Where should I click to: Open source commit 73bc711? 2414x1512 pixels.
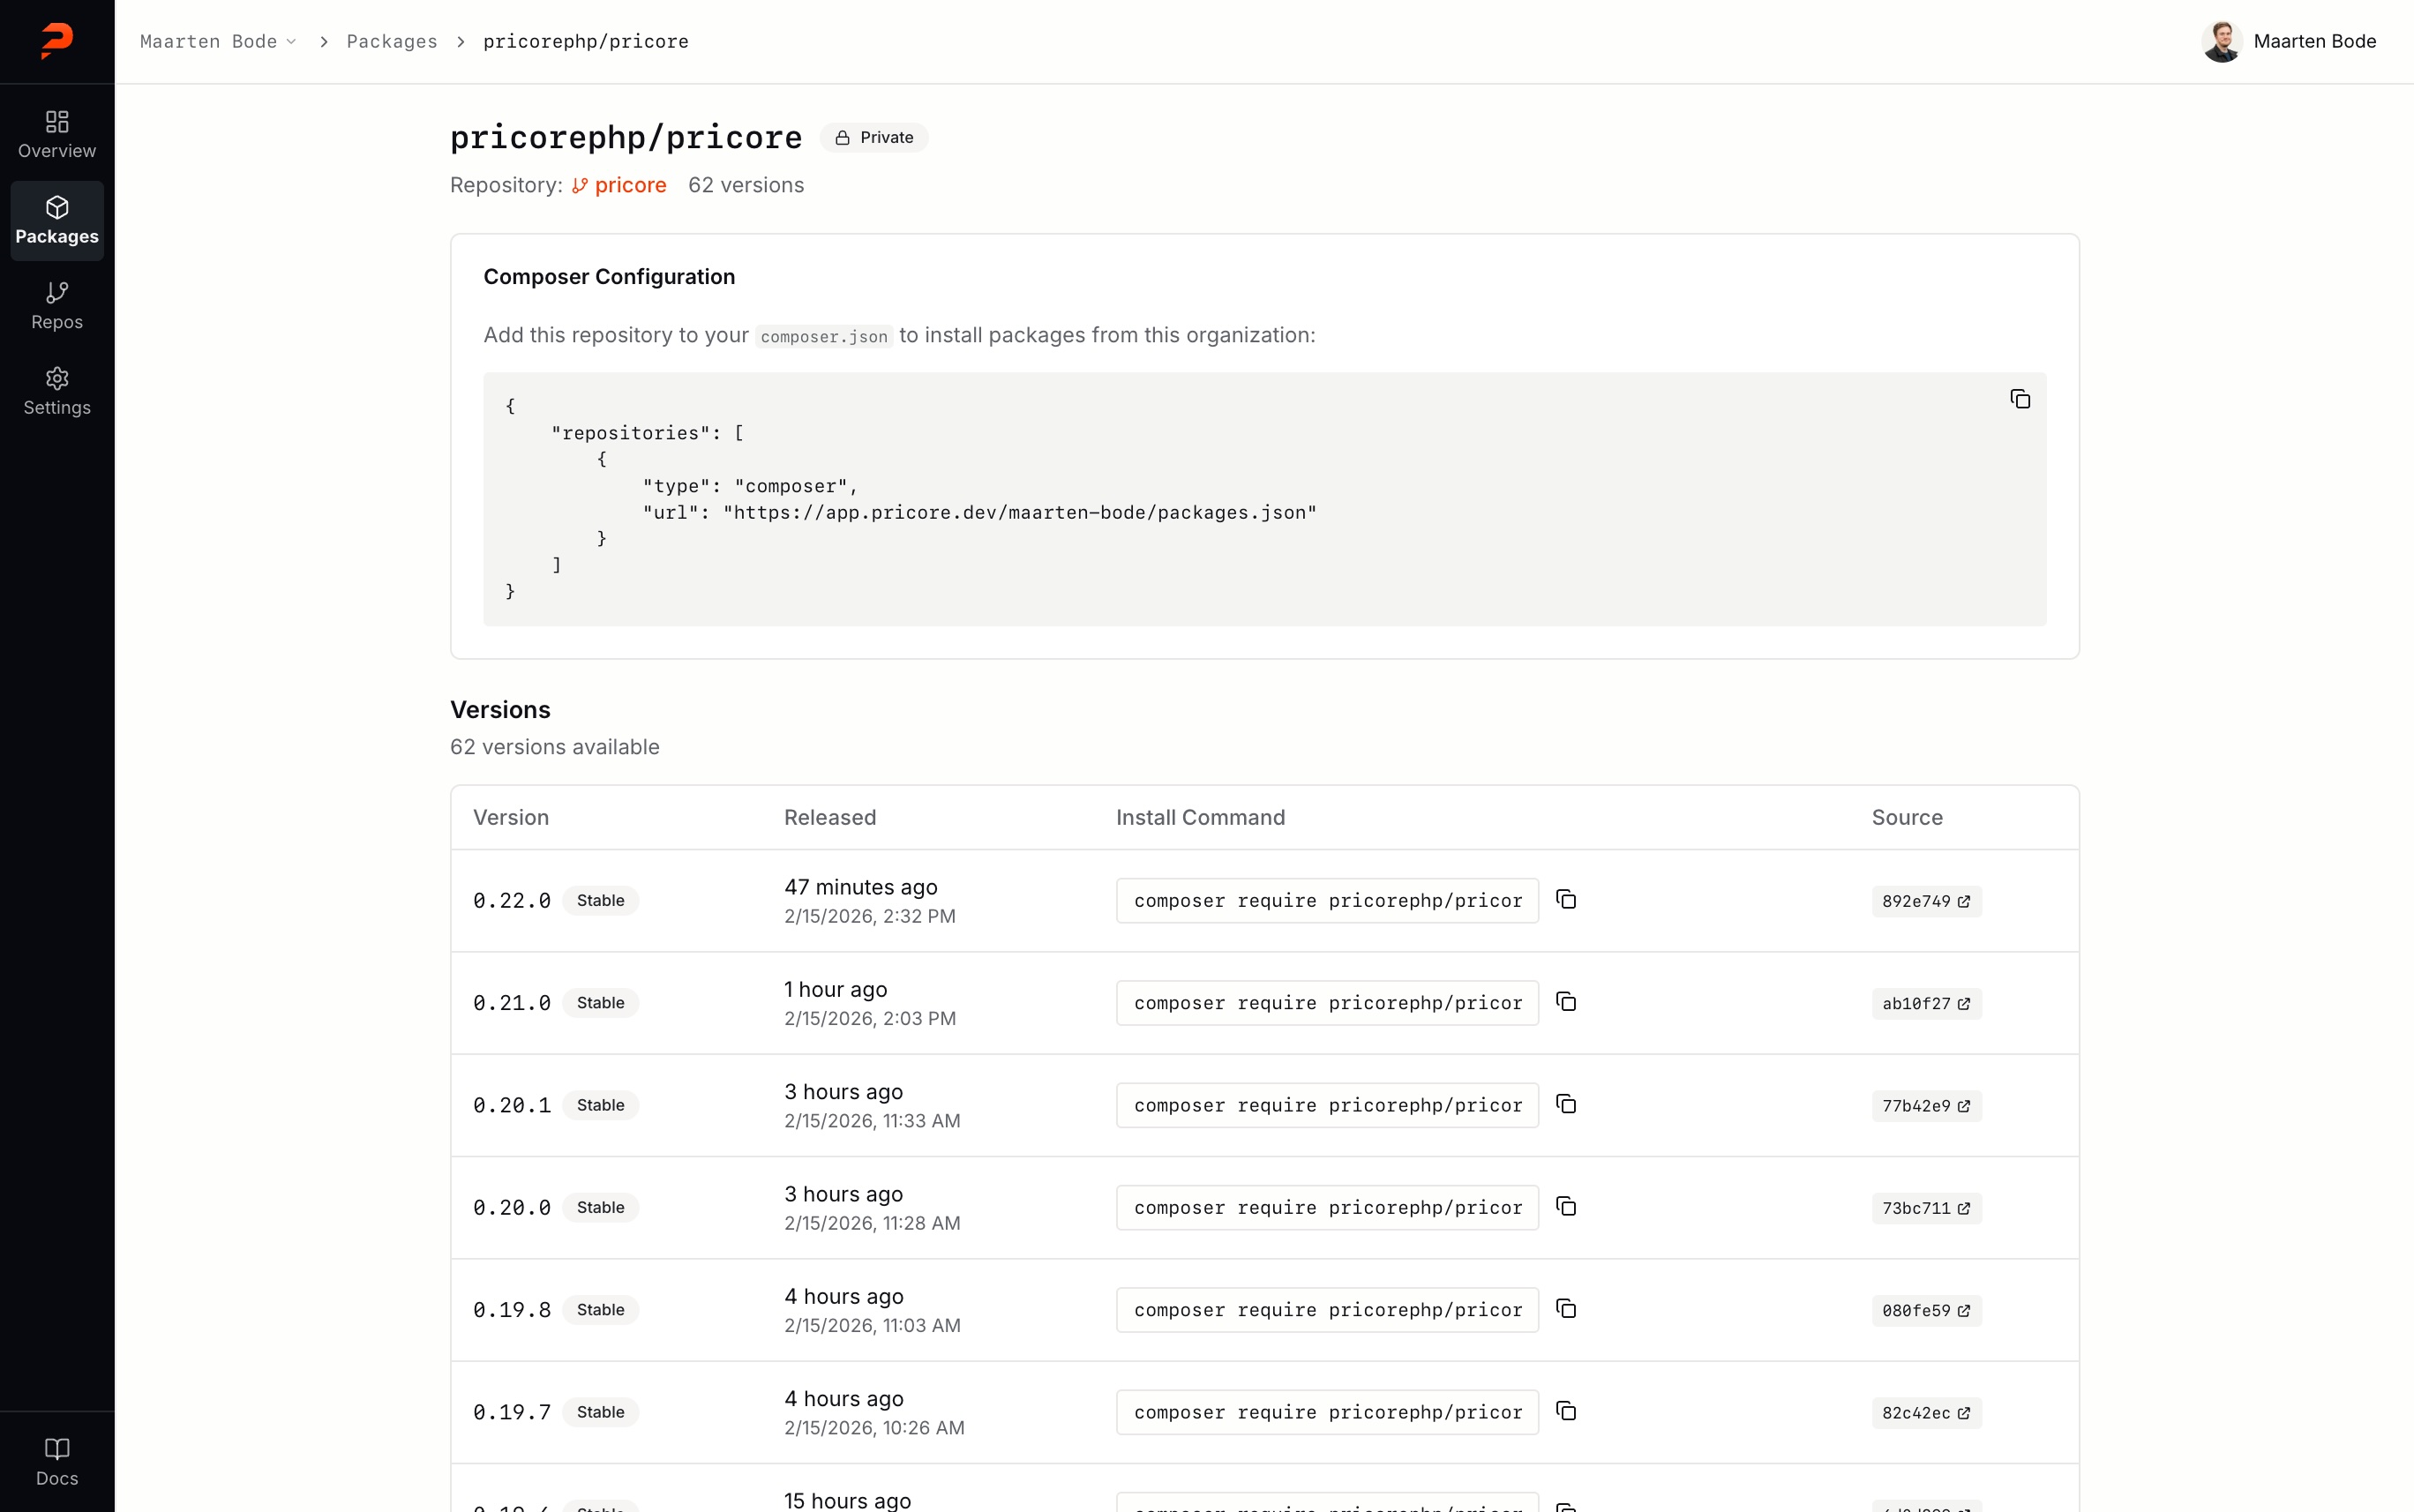click(1925, 1207)
